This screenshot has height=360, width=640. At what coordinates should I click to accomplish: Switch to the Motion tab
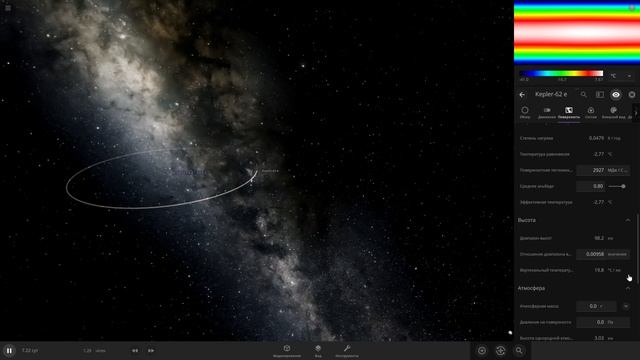point(547,112)
